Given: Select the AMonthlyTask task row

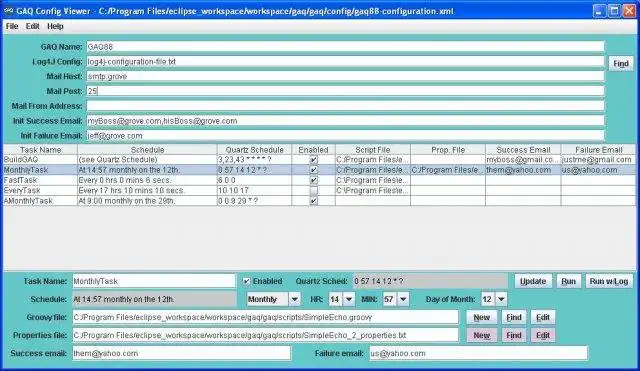Looking at the screenshot, I should coord(320,201).
